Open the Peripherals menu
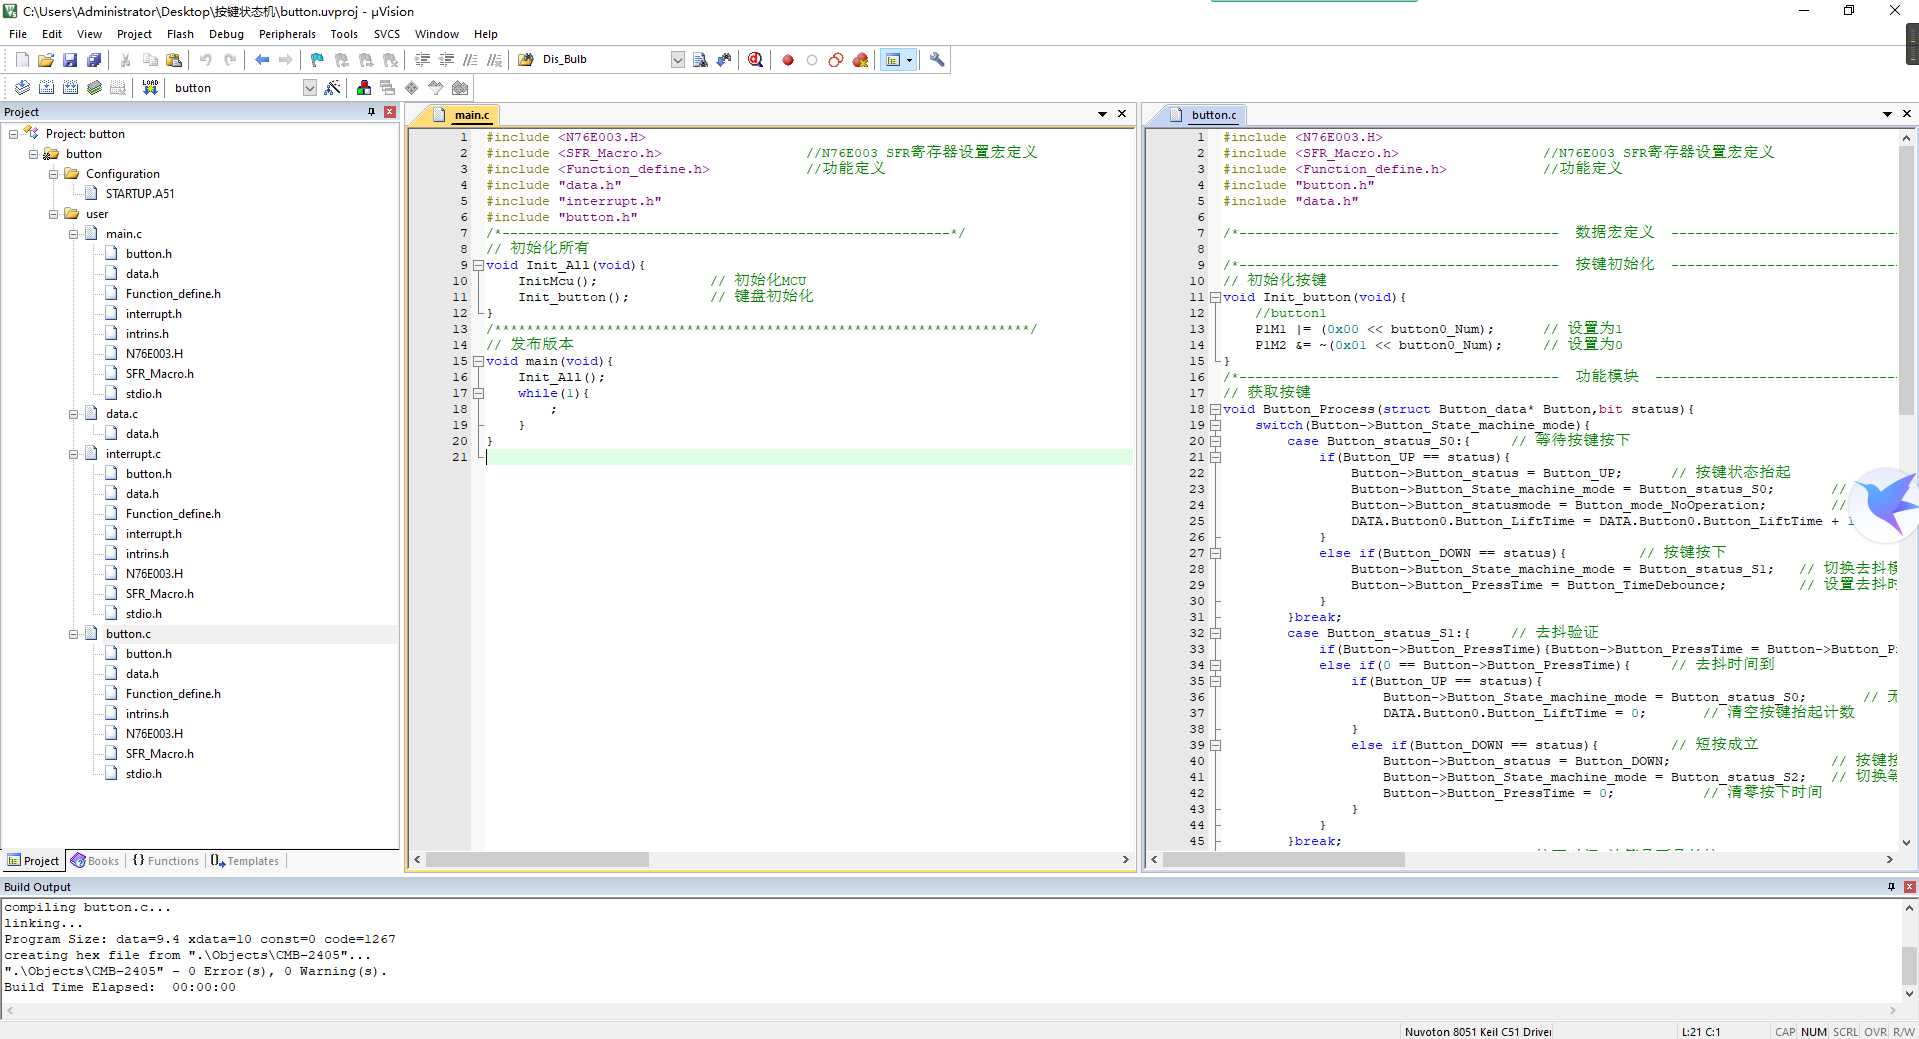The height and width of the screenshot is (1039, 1919). click(287, 34)
